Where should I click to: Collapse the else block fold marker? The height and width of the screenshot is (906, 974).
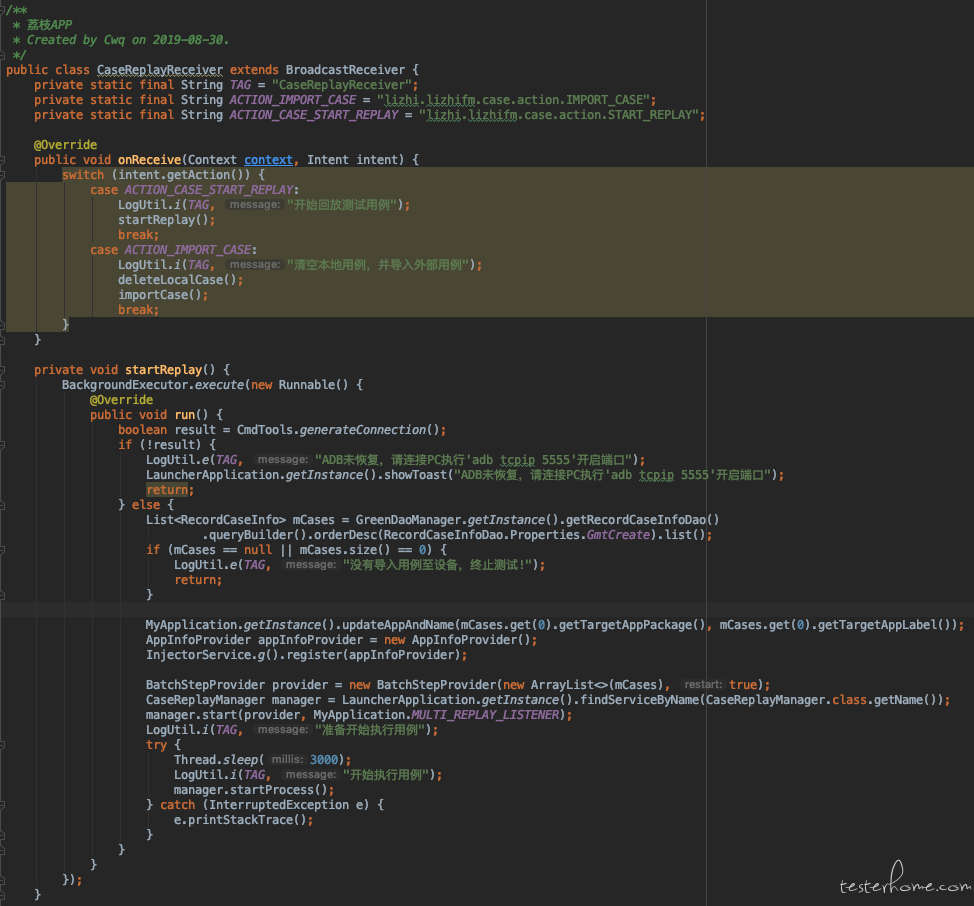coord(2,505)
